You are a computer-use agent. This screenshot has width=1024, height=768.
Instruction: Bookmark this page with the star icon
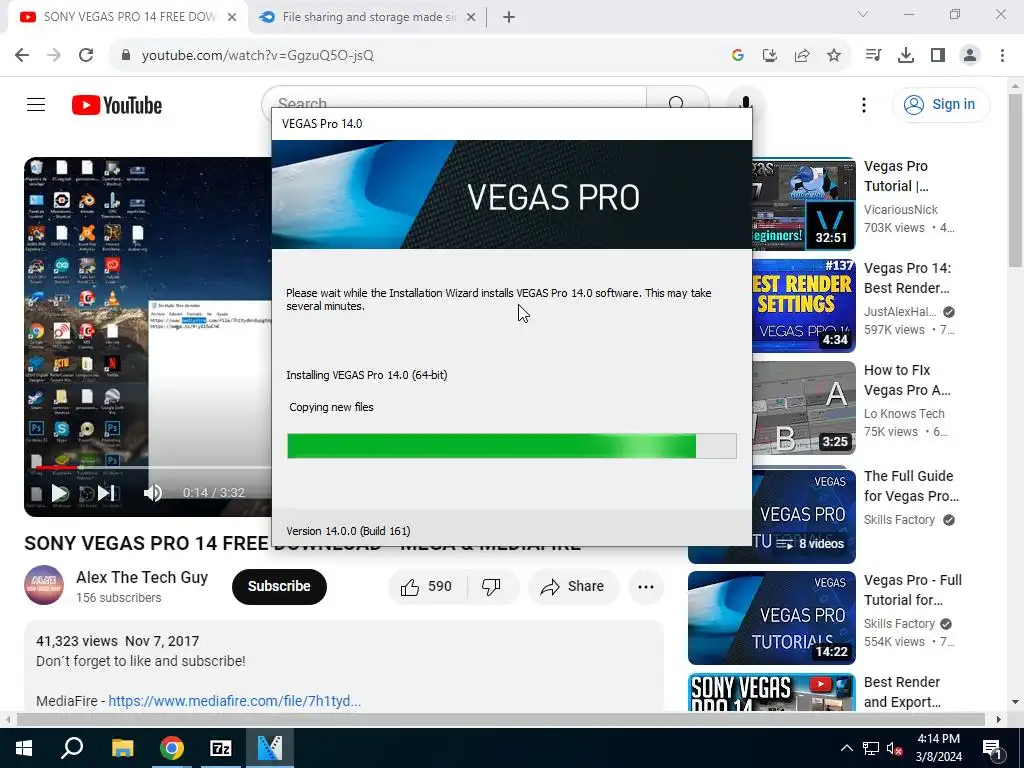pos(834,56)
